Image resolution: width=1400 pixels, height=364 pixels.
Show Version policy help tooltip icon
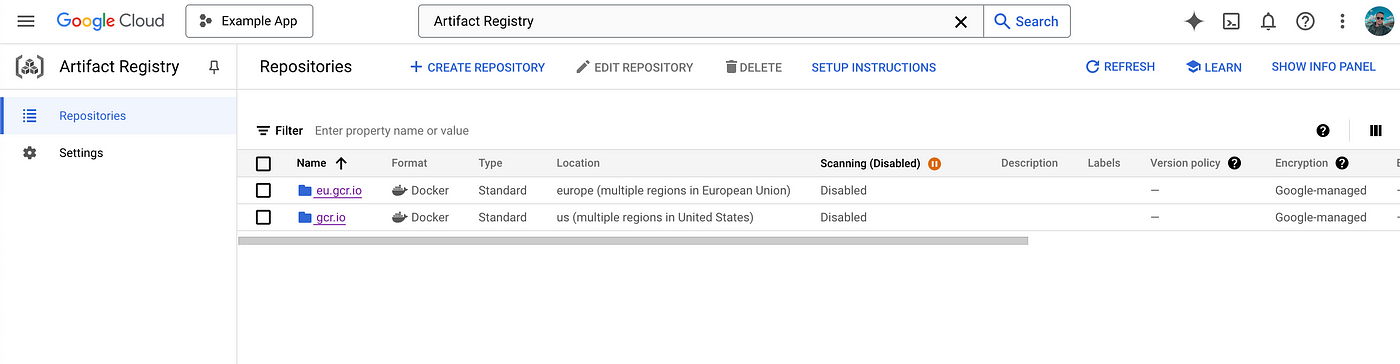point(1235,163)
